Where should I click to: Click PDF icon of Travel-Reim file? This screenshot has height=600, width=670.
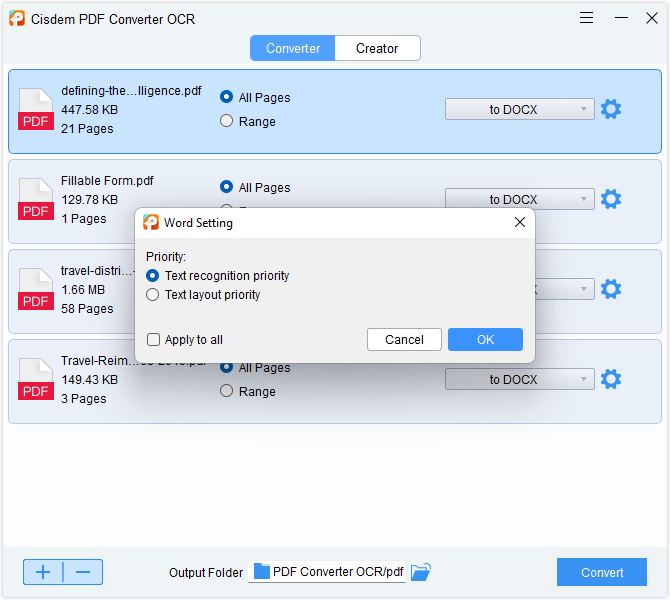pos(36,379)
